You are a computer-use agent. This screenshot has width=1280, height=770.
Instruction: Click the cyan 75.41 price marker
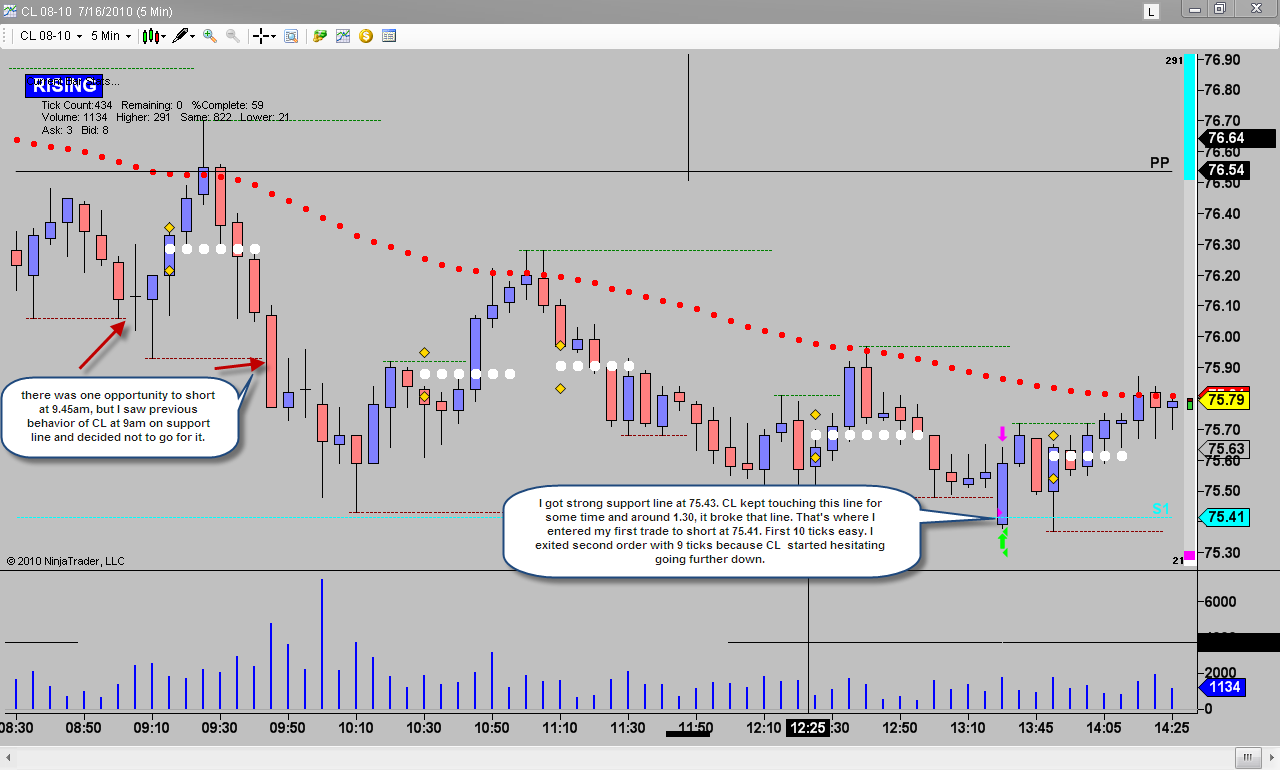click(1225, 517)
